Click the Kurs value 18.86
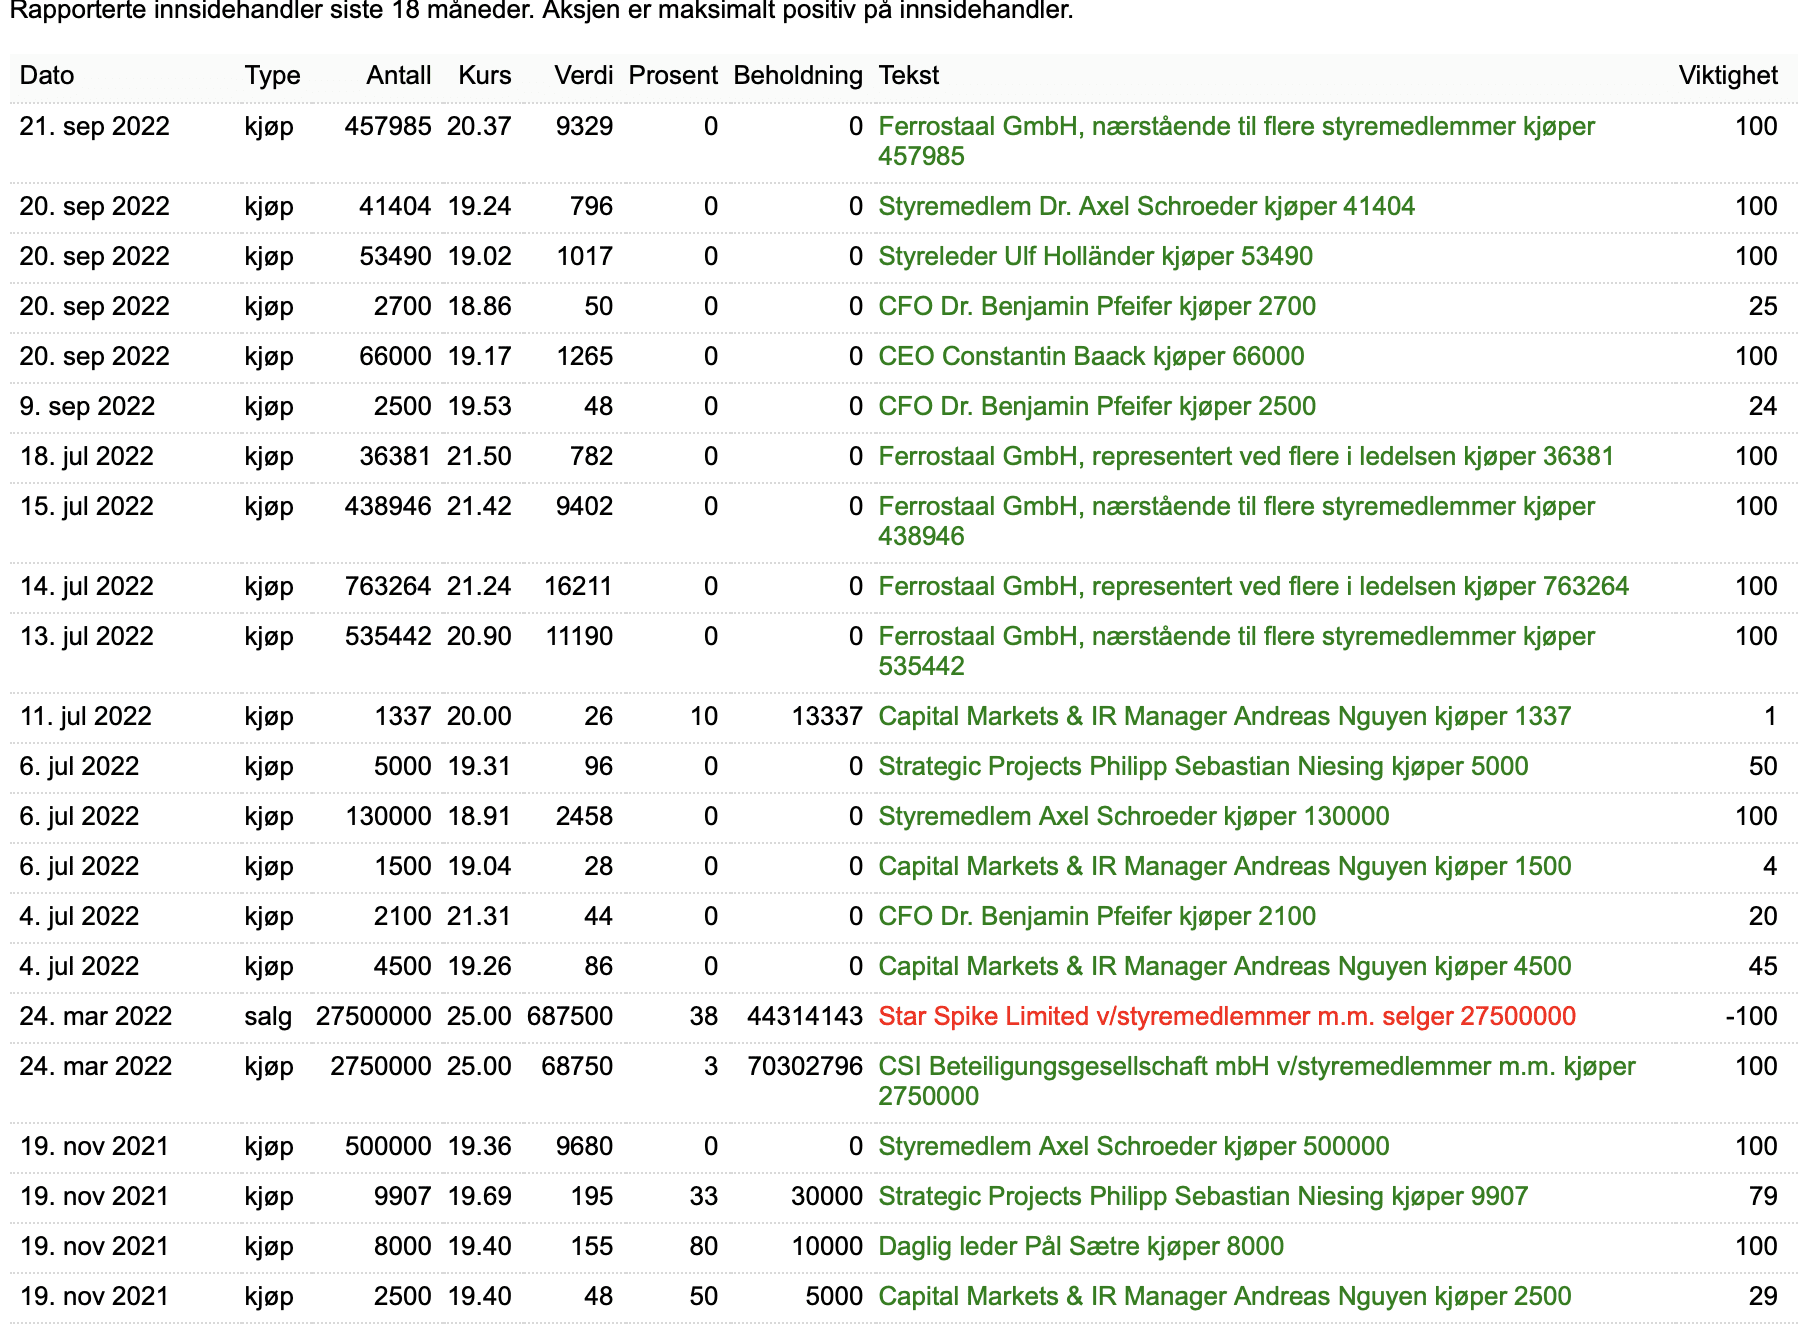 pos(479,307)
